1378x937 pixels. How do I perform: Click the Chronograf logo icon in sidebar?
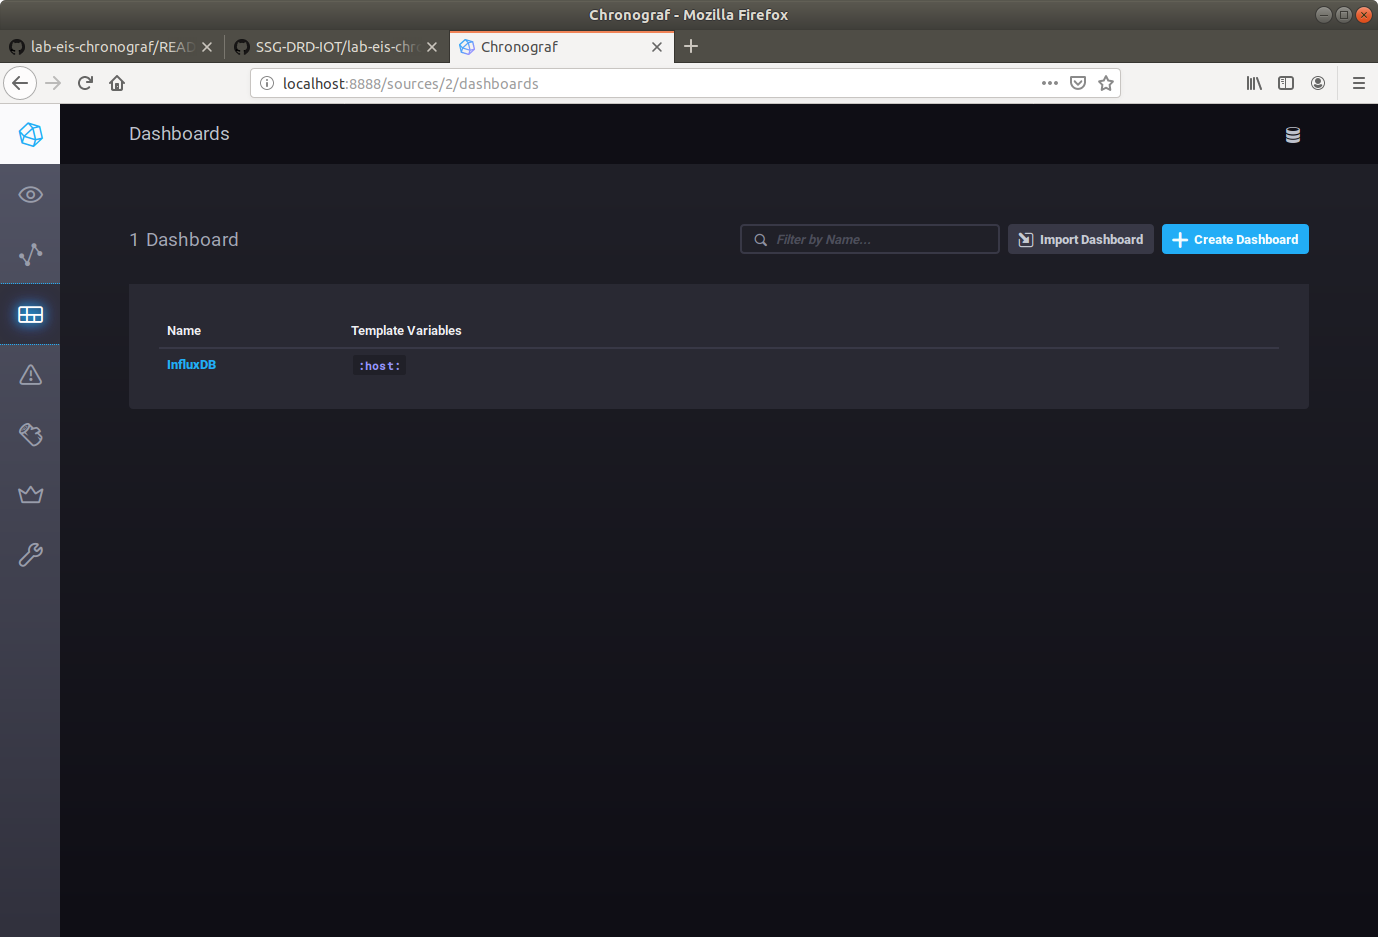coord(31,134)
